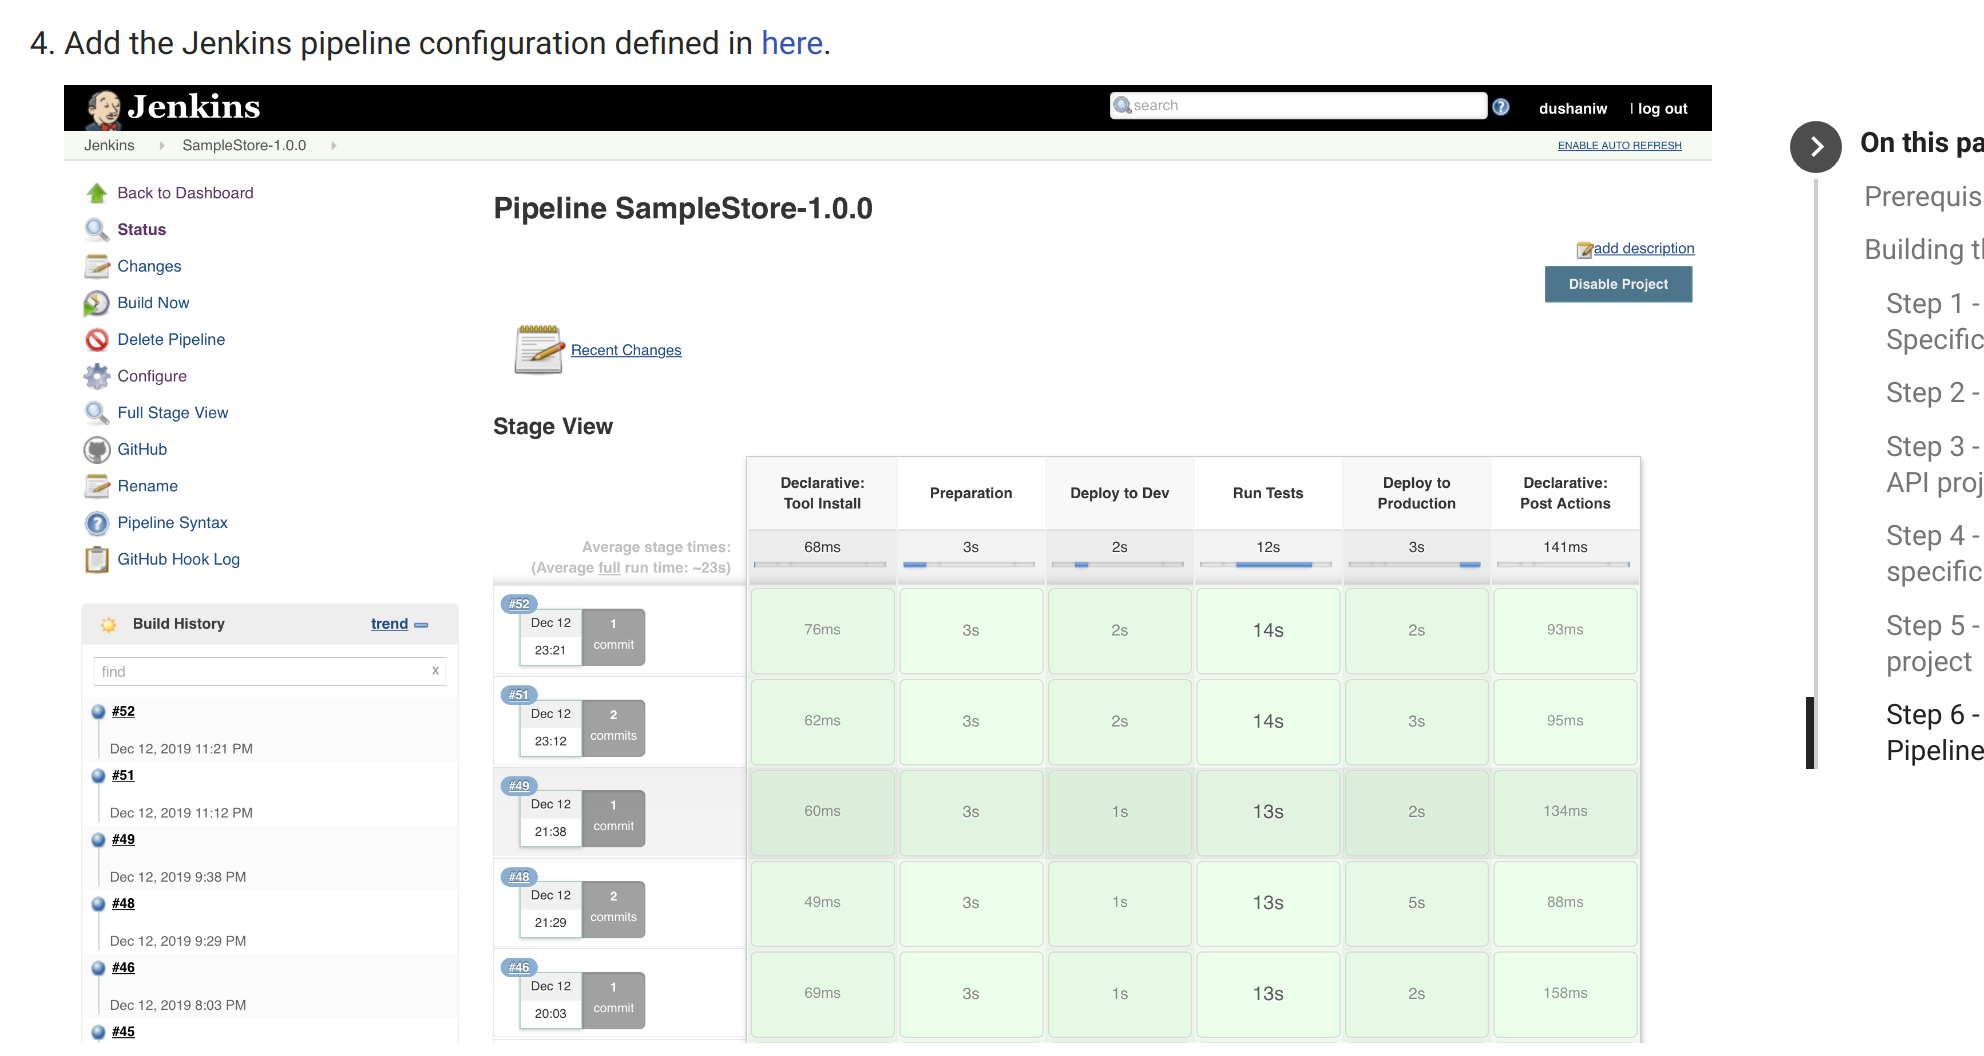Image resolution: width=1984 pixels, height=1056 pixels.
Task: Open the Recent Changes link
Action: click(x=626, y=350)
